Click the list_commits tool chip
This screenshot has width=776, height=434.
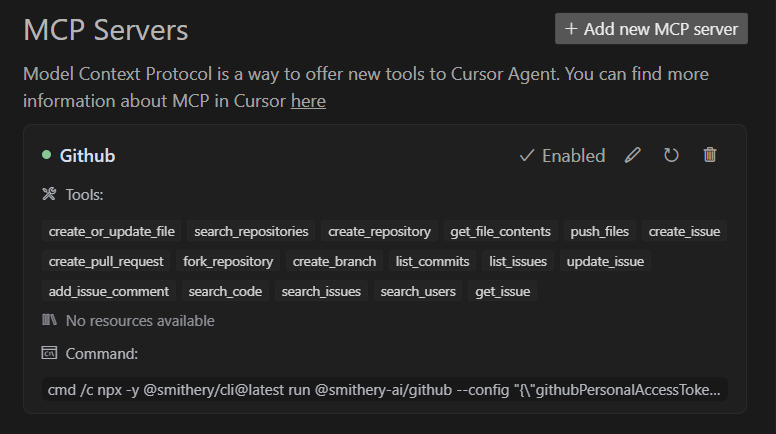coord(432,261)
